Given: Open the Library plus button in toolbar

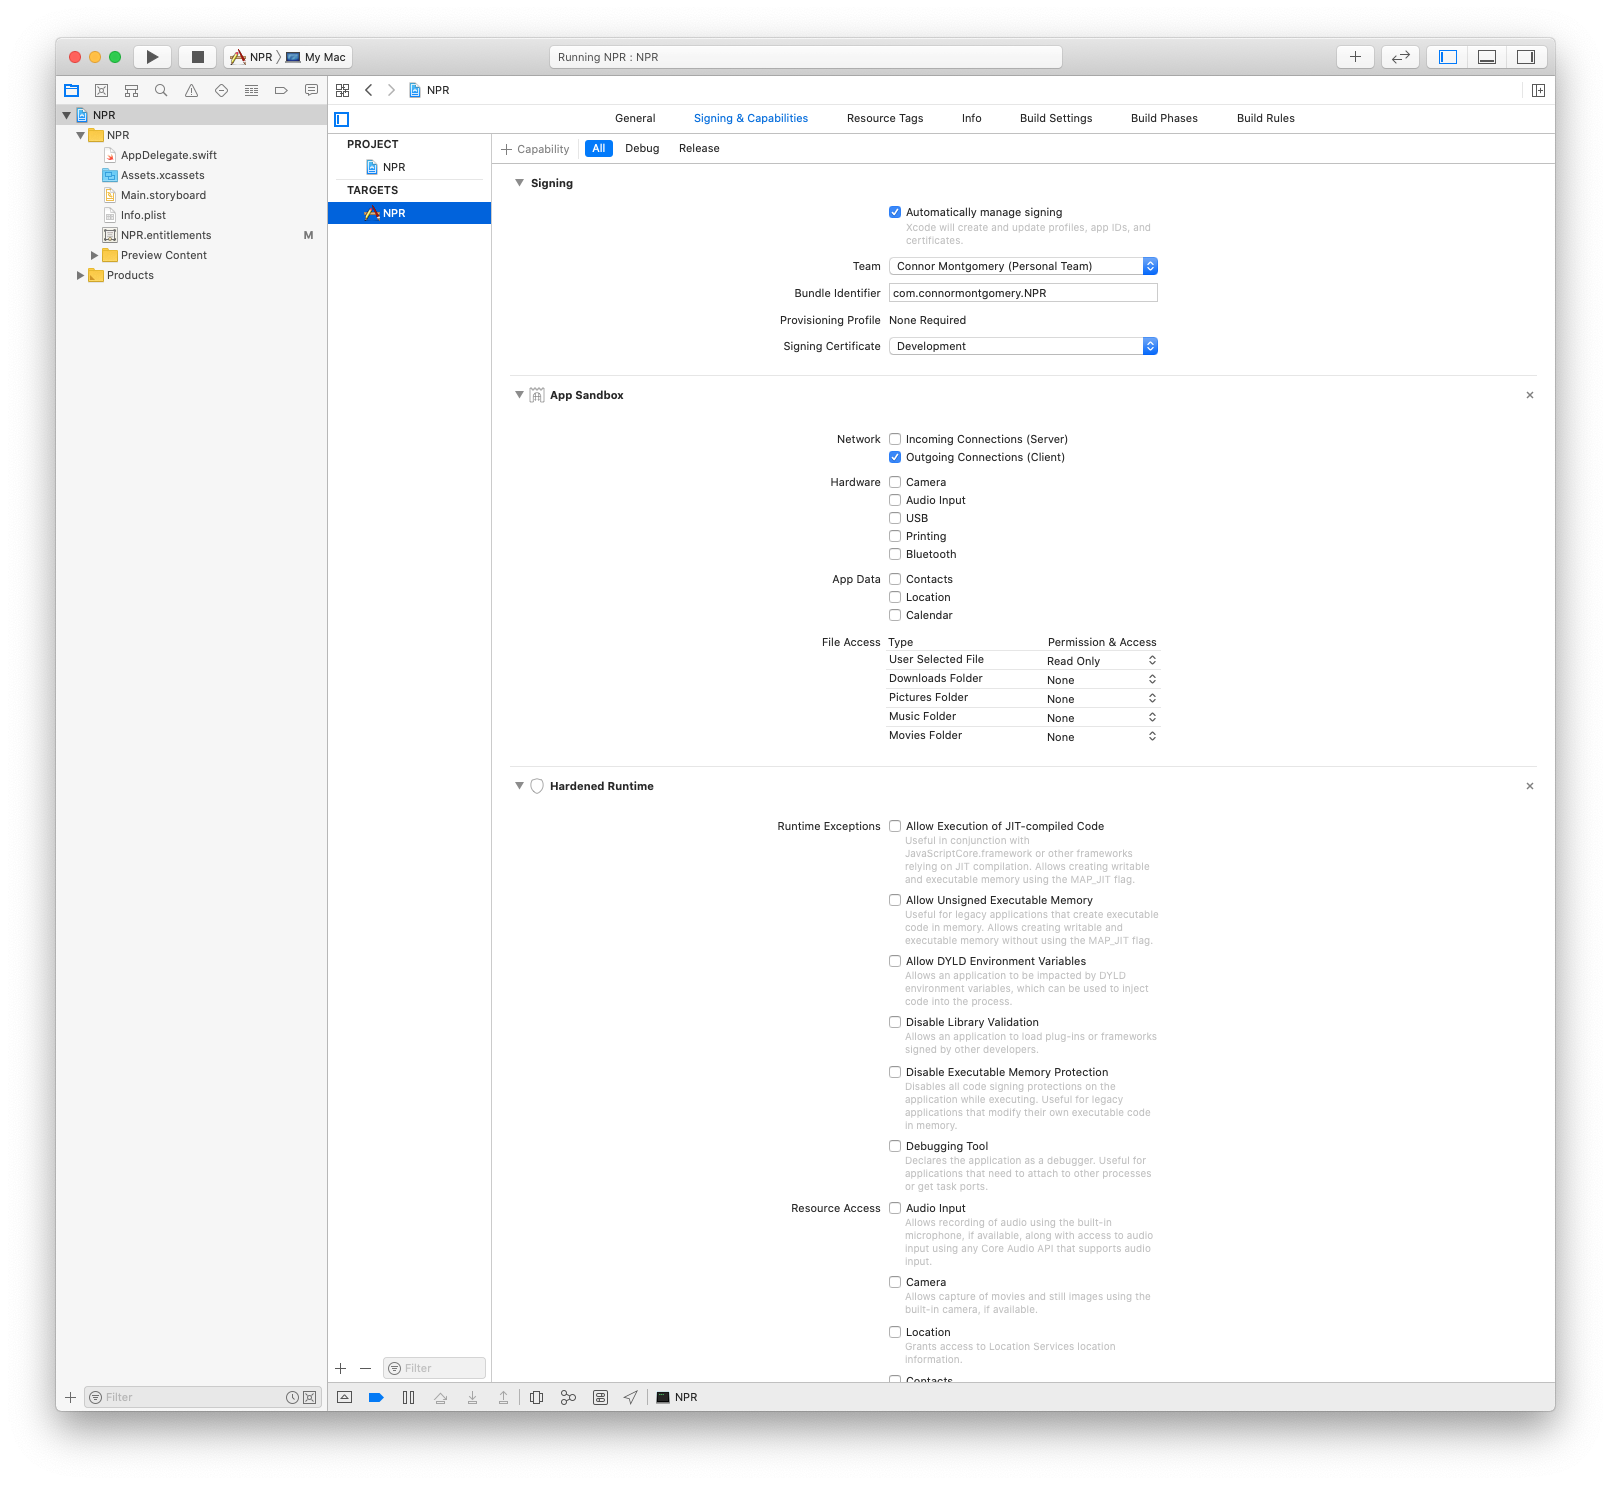Looking at the screenshot, I should 1355,57.
